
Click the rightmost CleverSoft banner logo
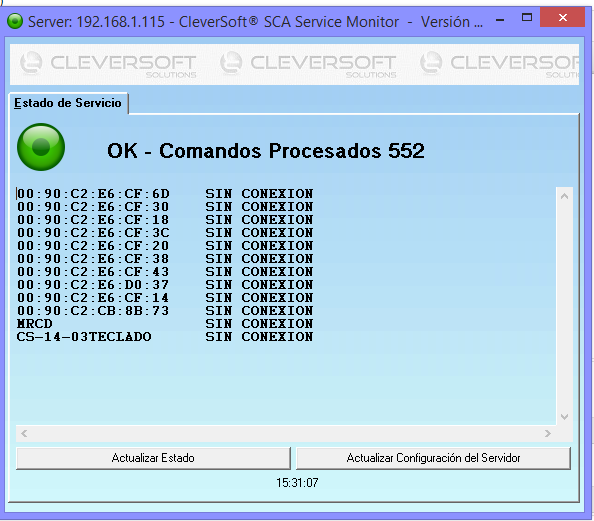click(x=499, y=64)
